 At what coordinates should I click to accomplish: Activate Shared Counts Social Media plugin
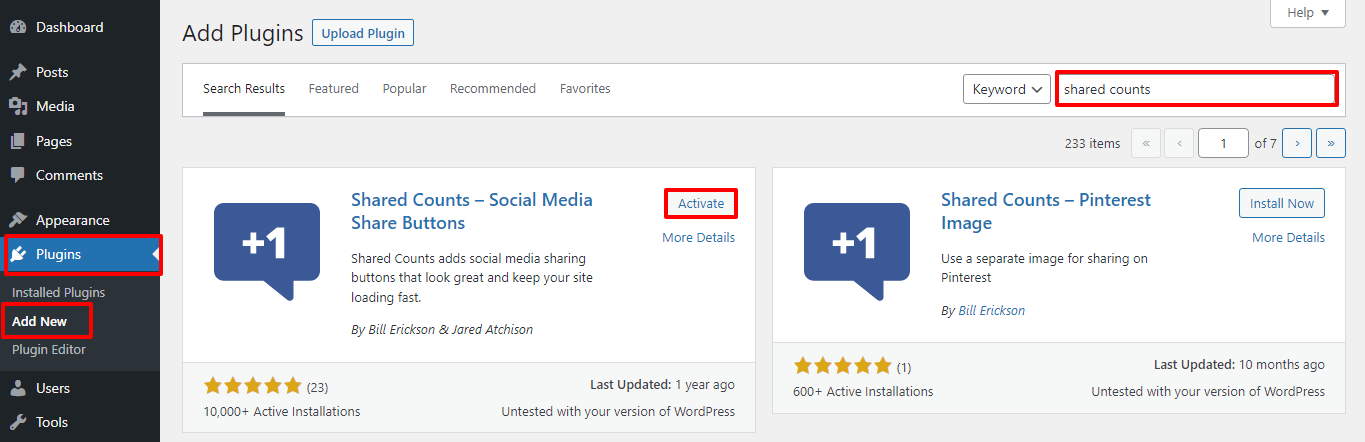coord(701,203)
